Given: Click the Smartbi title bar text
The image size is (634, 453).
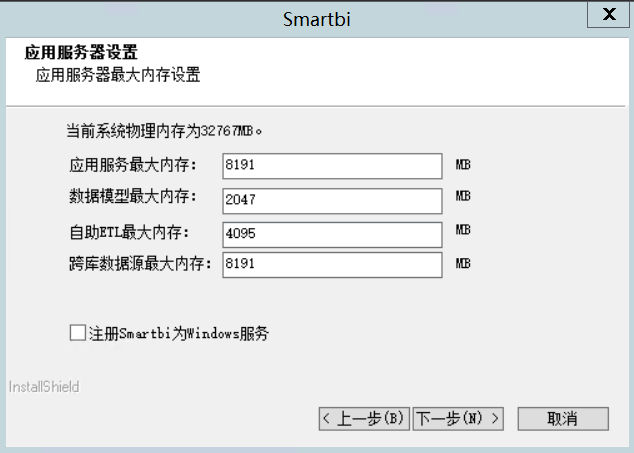Looking at the screenshot, I should pyautogui.click(x=317, y=19).
